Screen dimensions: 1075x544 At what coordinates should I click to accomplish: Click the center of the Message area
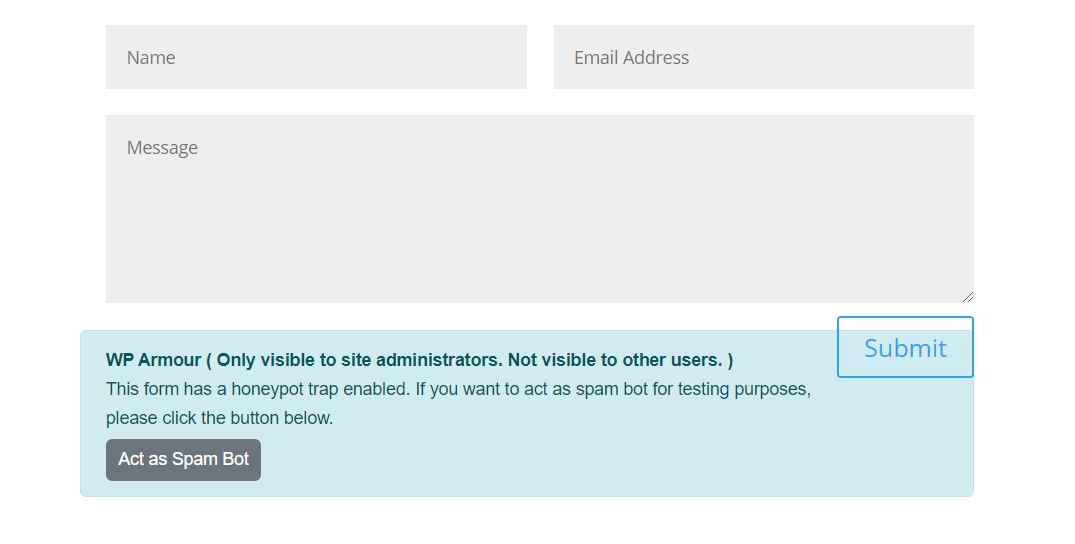539,208
